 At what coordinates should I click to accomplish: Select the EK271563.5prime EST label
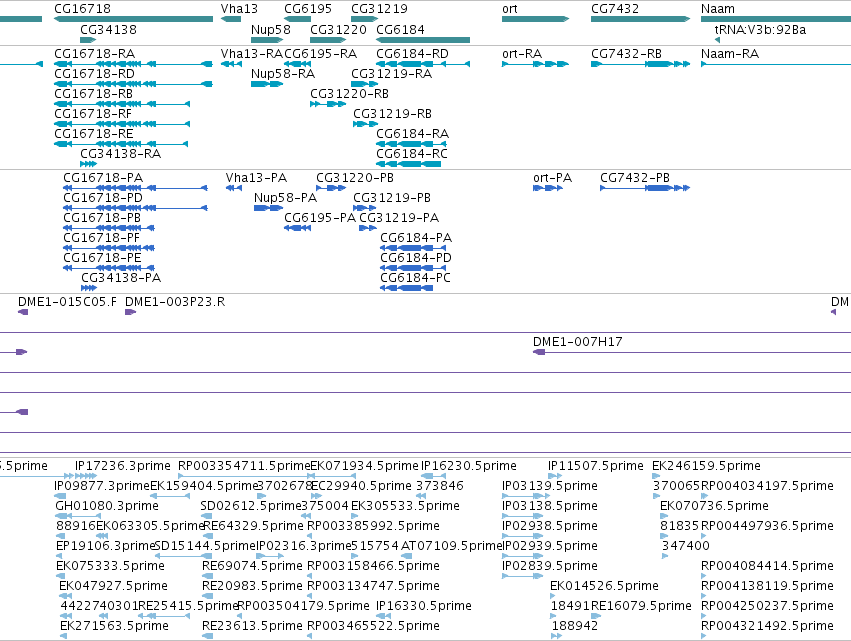(114, 626)
